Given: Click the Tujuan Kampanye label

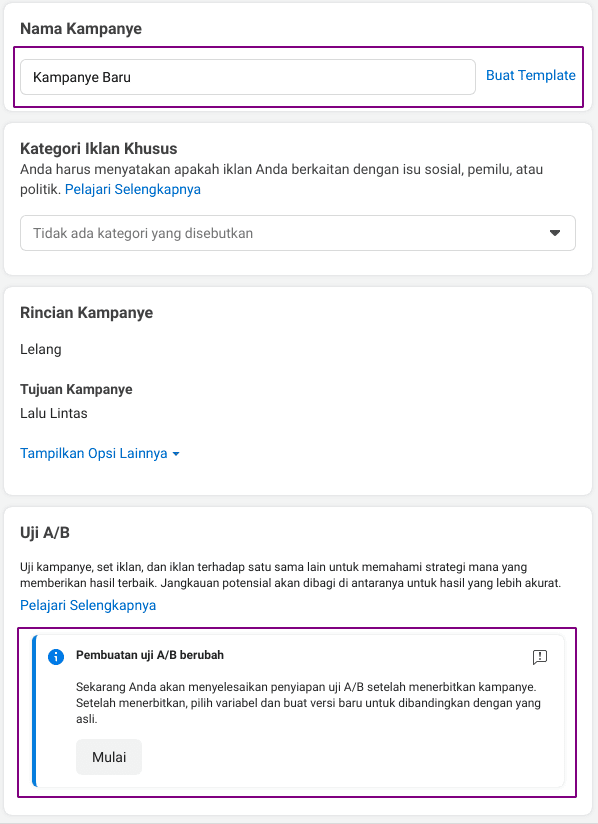Looking at the screenshot, I should [x=76, y=389].
